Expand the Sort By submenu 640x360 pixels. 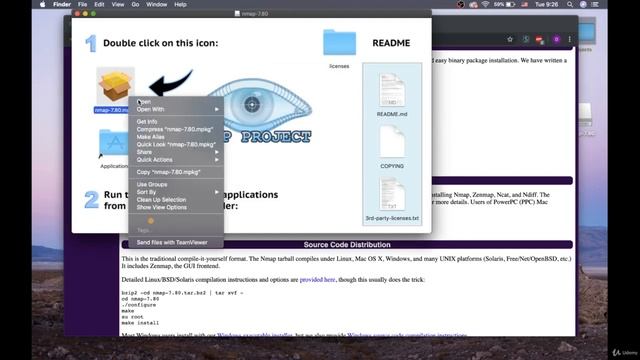coord(176,192)
